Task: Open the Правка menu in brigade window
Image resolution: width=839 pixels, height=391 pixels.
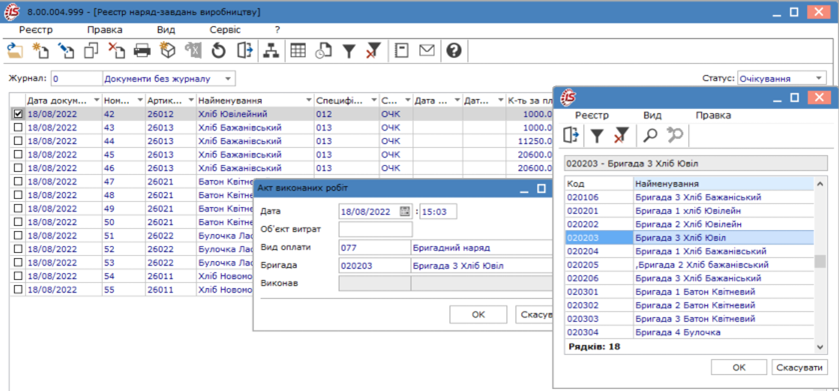Action: point(713,115)
